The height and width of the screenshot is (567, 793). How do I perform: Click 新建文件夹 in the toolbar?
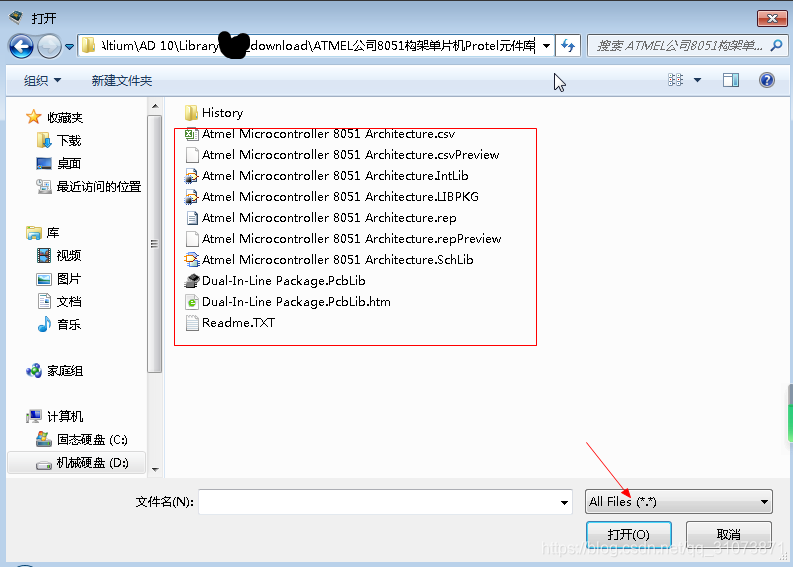(x=121, y=80)
